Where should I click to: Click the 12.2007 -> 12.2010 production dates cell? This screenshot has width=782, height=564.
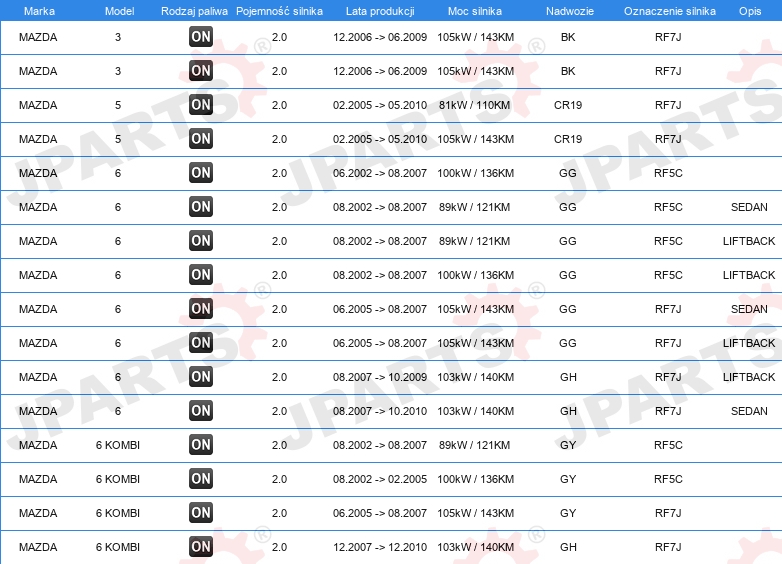[380, 547]
